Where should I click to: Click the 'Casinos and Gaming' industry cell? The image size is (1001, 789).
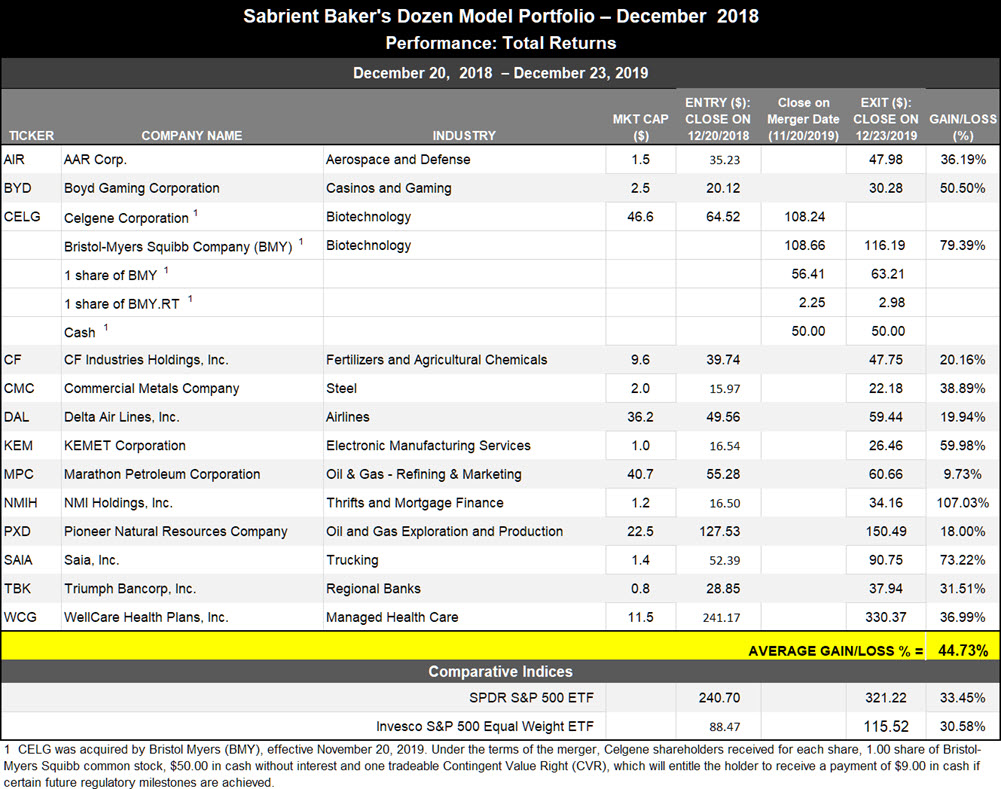pyautogui.click(x=388, y=188)
